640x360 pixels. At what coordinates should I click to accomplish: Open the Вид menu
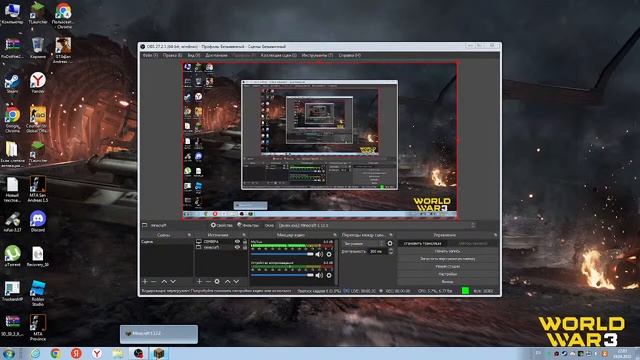tap(193, 55)
